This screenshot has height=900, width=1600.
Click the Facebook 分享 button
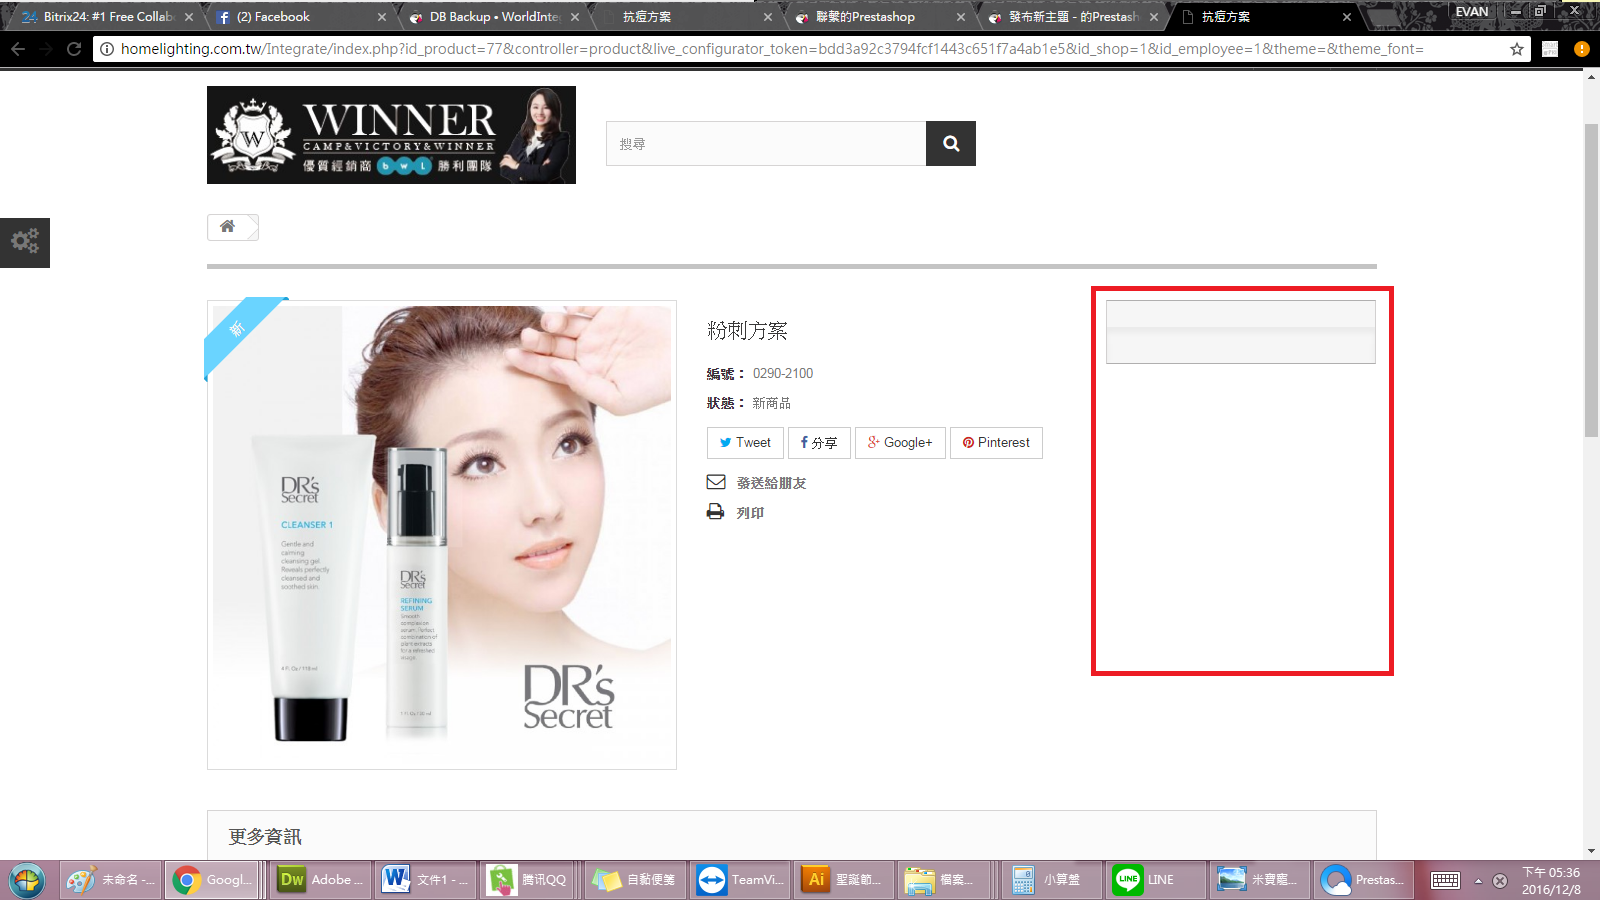(x=819, y=443)
